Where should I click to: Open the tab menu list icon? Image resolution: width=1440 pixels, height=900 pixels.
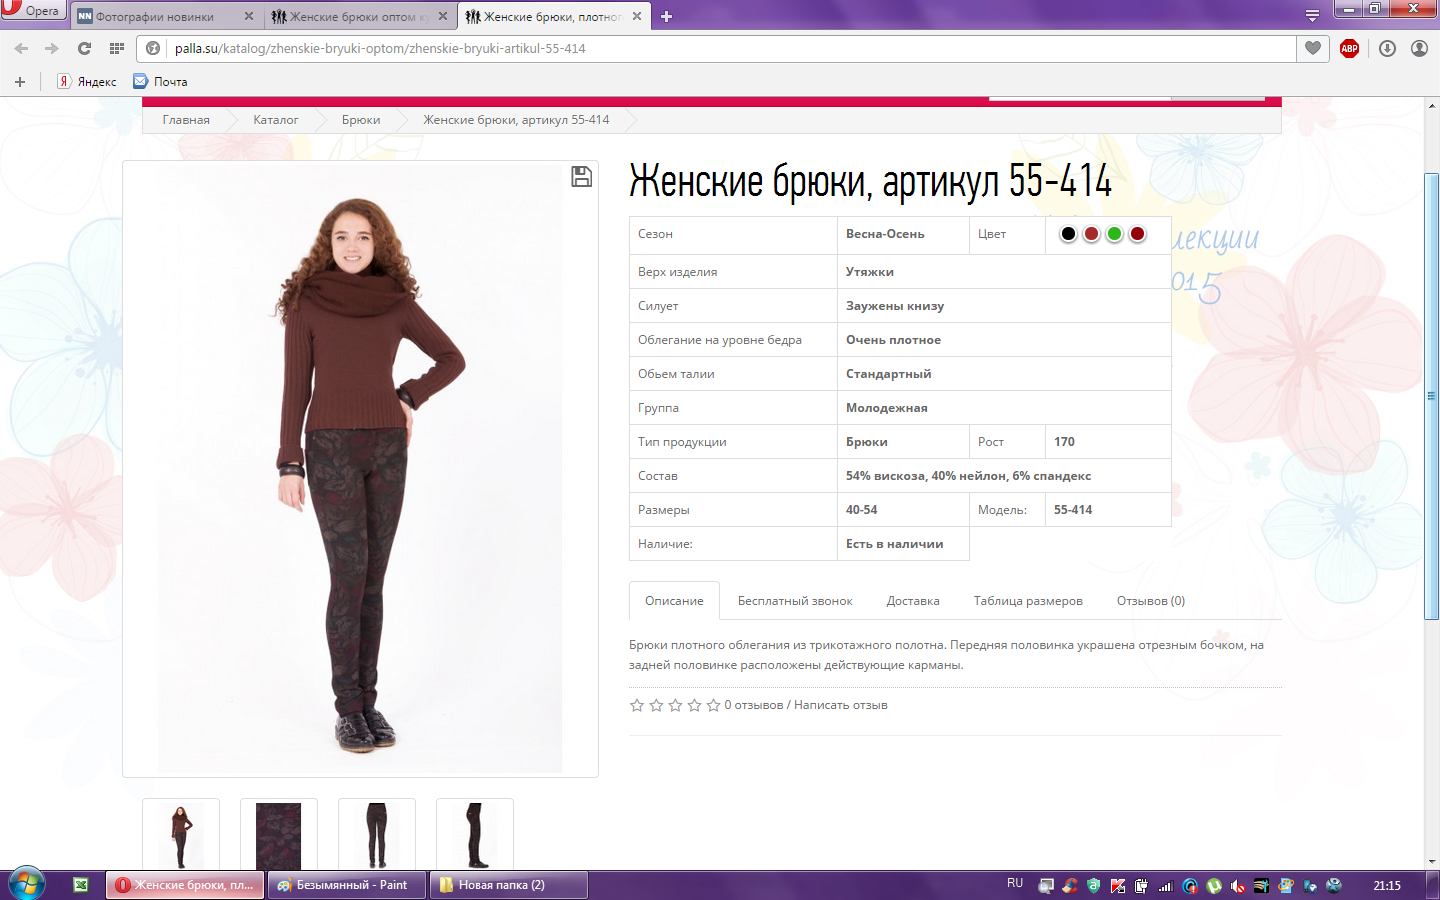pyautogui.click(x=1312, y=16)
